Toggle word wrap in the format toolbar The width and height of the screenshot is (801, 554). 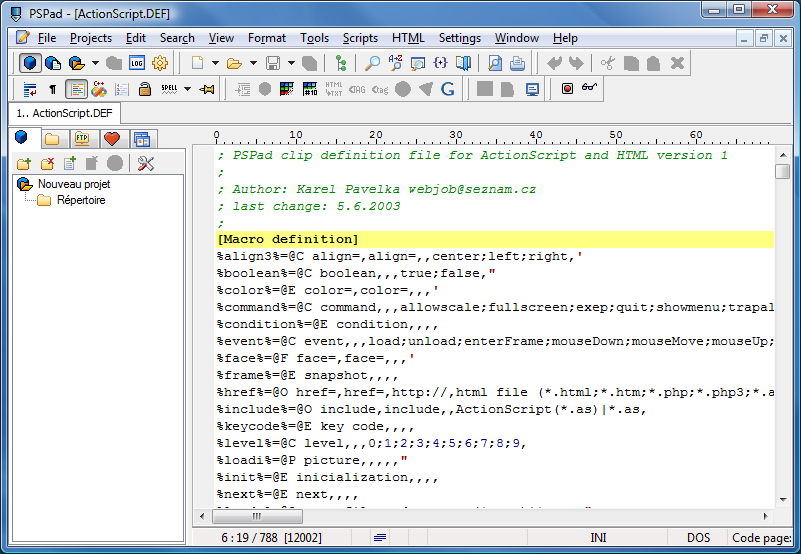pos(29,89)
